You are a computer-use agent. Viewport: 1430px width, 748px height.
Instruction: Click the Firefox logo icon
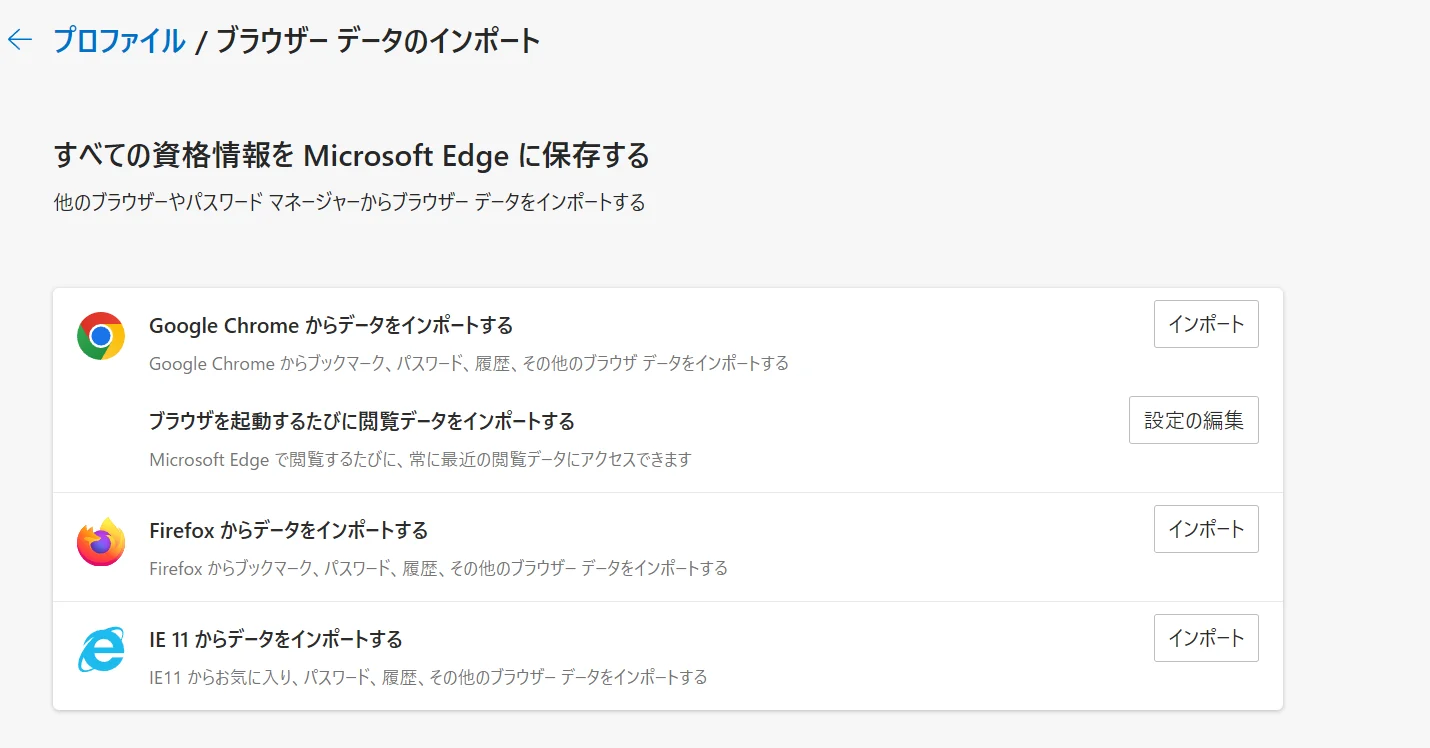point(99,541)
